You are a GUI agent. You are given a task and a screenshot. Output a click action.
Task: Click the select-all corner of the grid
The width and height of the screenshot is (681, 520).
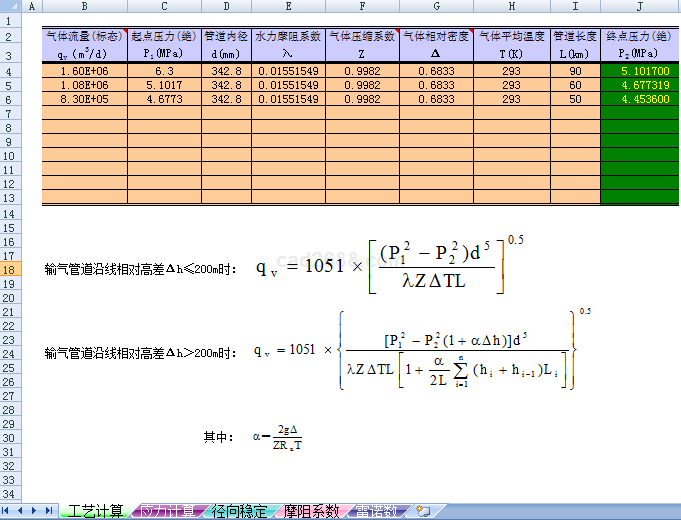coord(10,7)
